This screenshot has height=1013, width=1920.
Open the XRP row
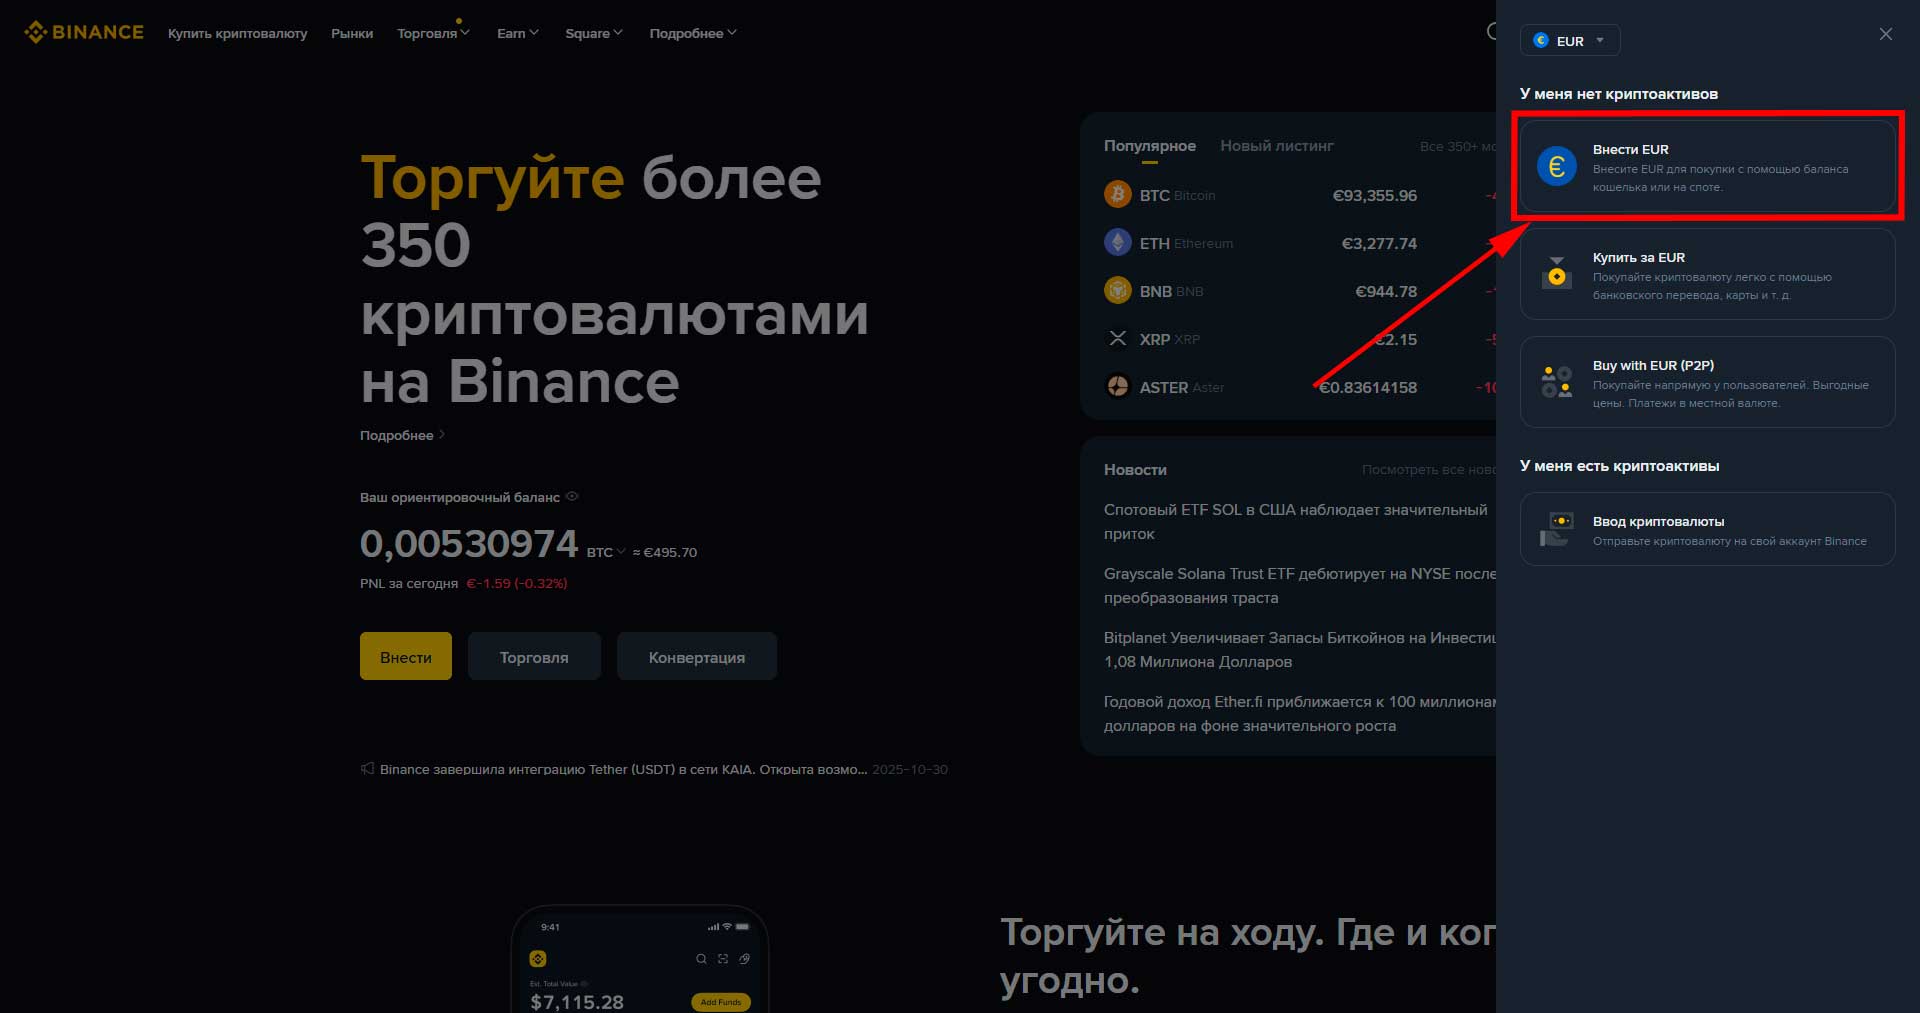pyautogui.click(x=1300, y=339)
